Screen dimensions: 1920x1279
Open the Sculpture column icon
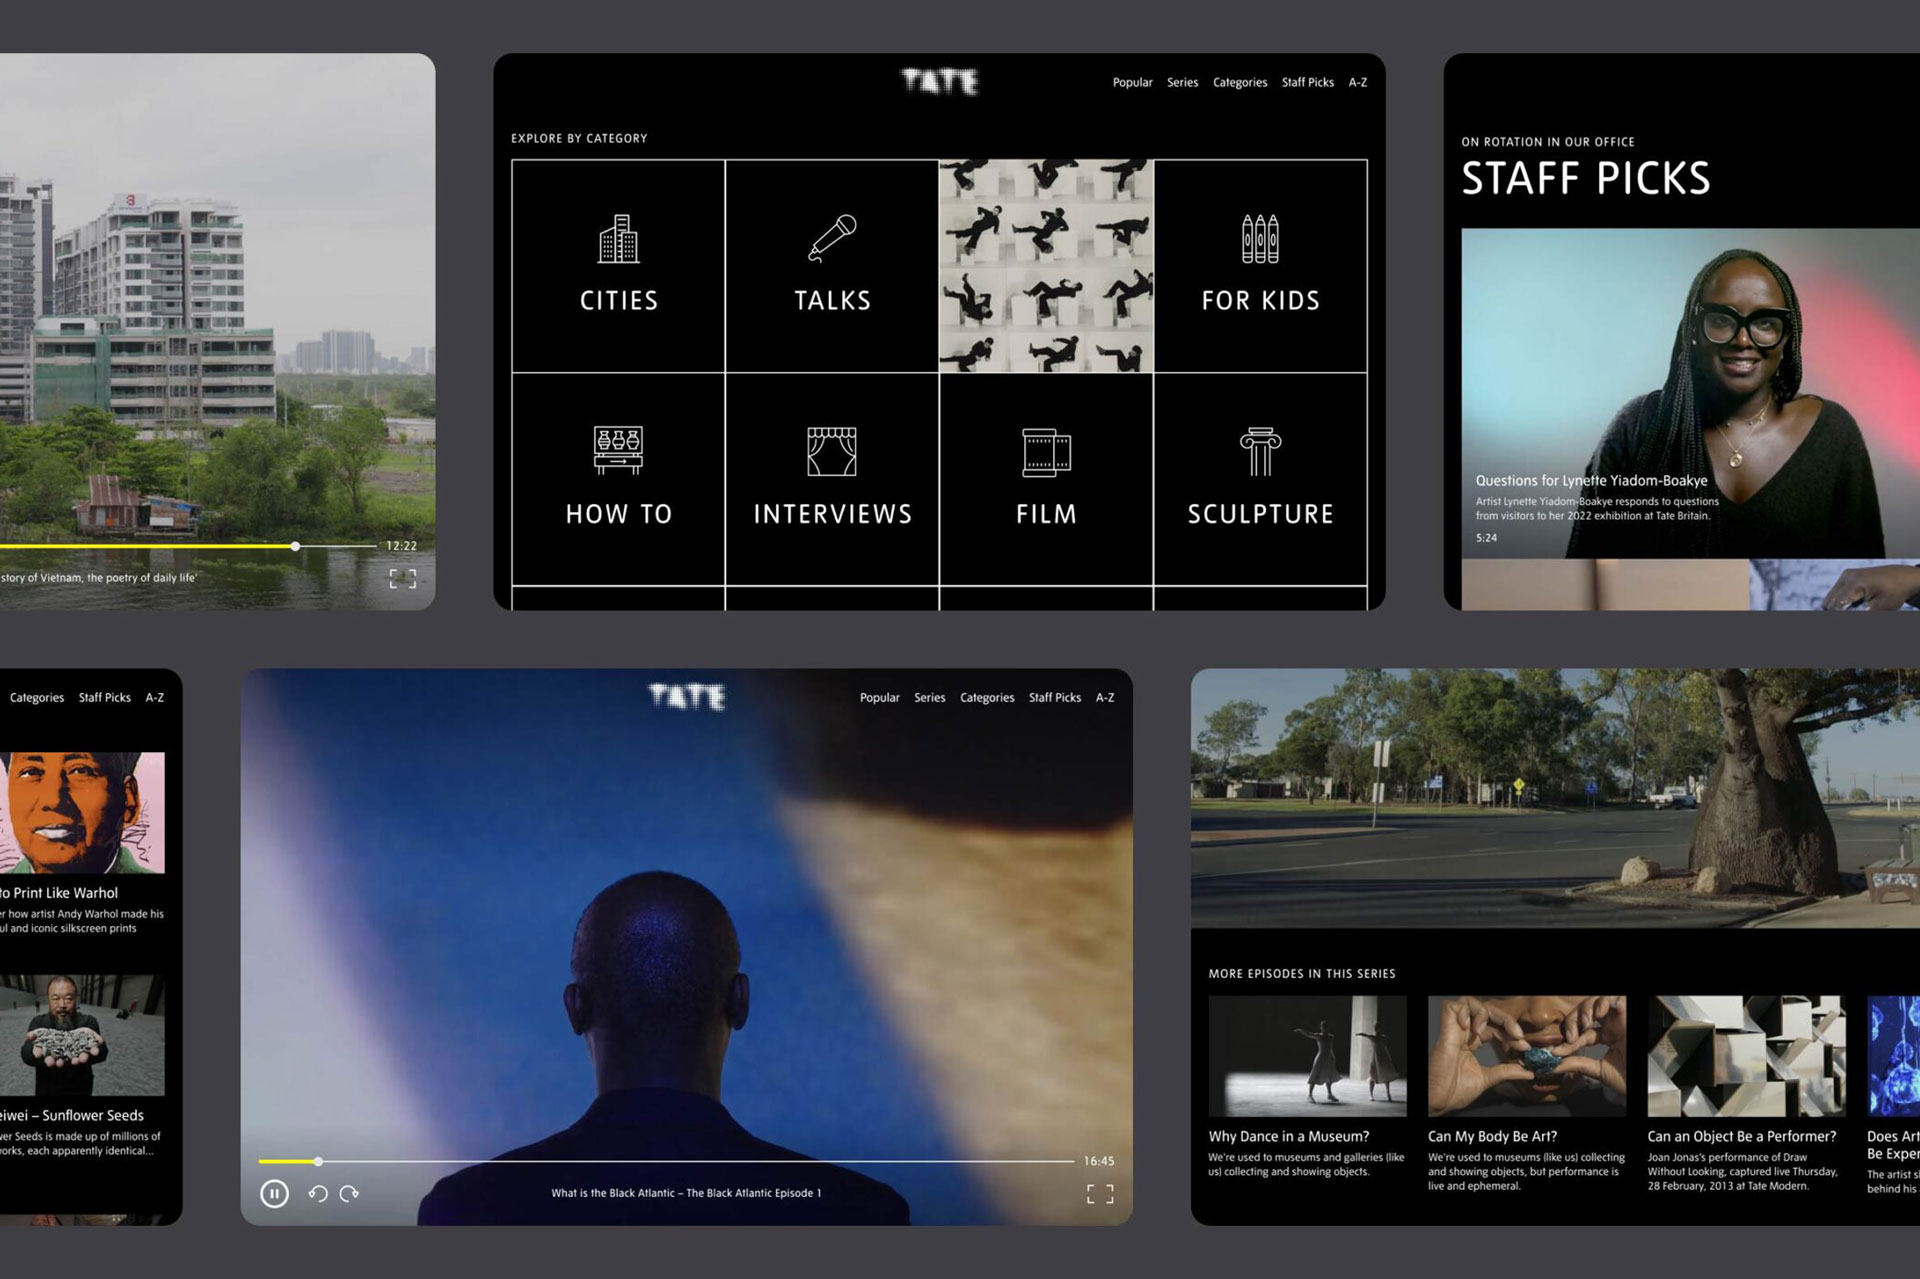(1260, 451)
